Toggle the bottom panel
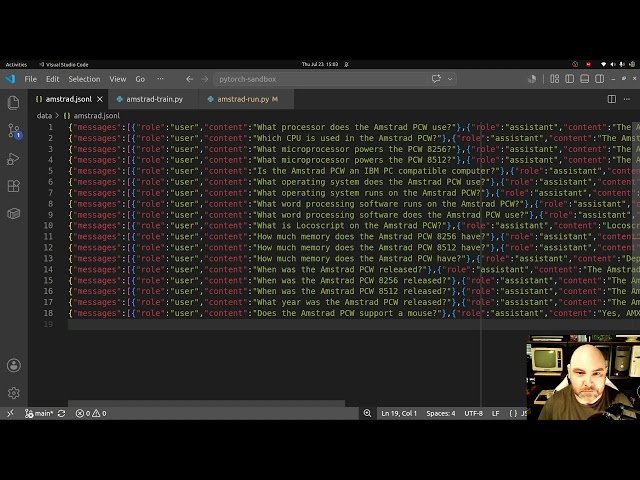 click(x=584, y=79)
